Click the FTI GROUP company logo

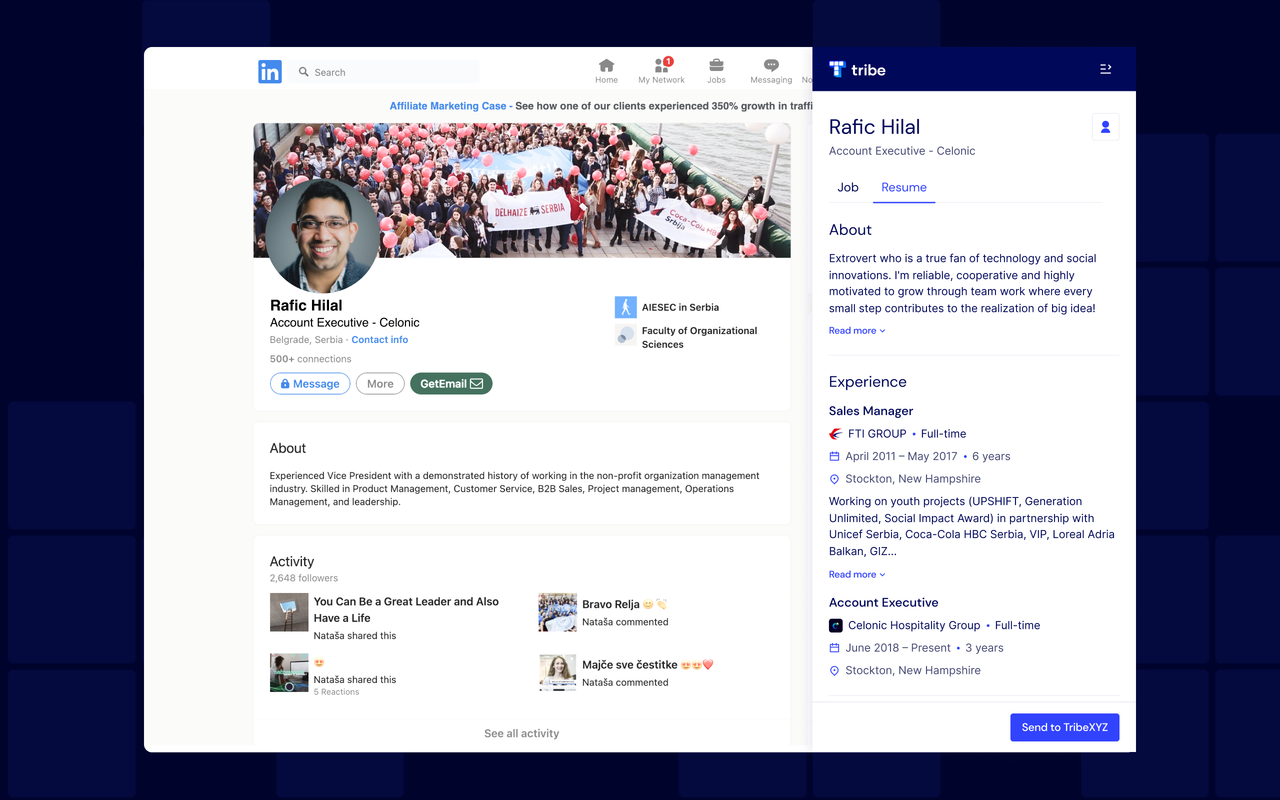coord(834,433)
